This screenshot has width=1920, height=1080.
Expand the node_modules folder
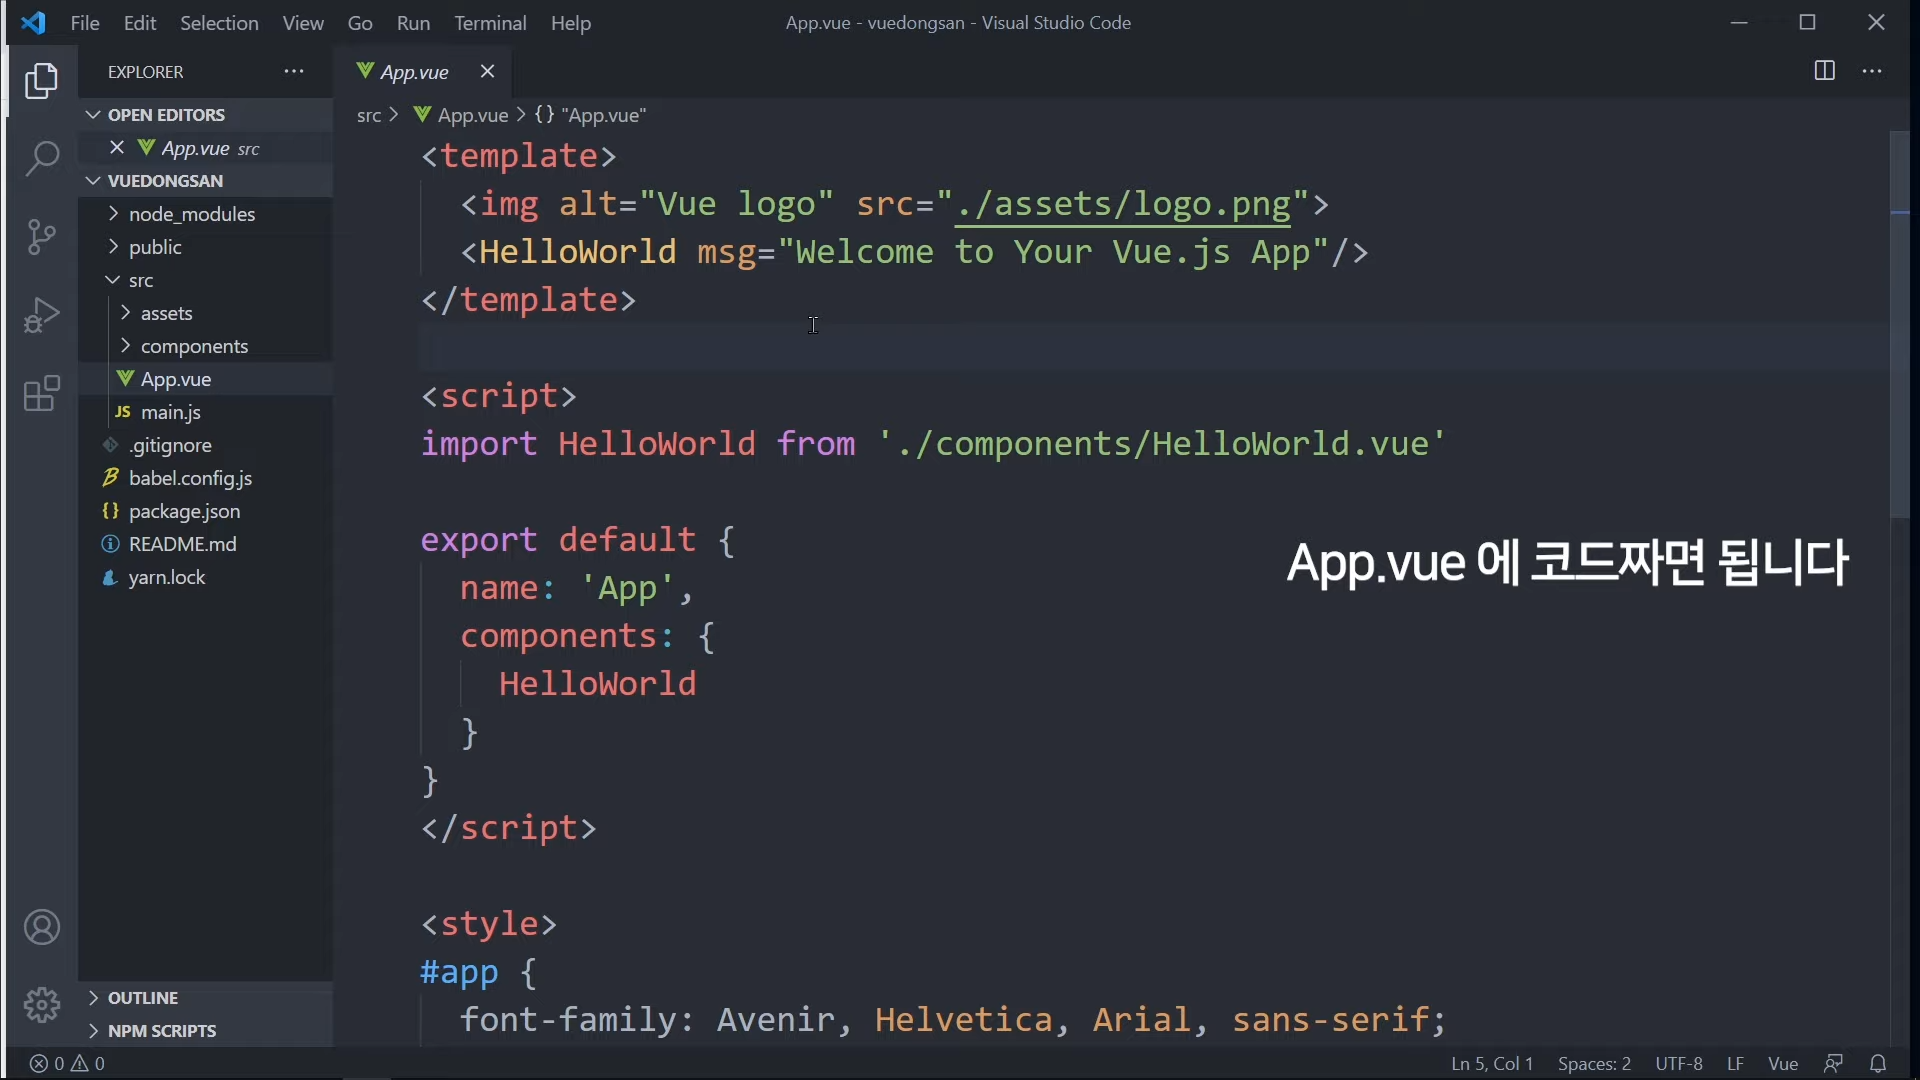(x=192, y=215)
